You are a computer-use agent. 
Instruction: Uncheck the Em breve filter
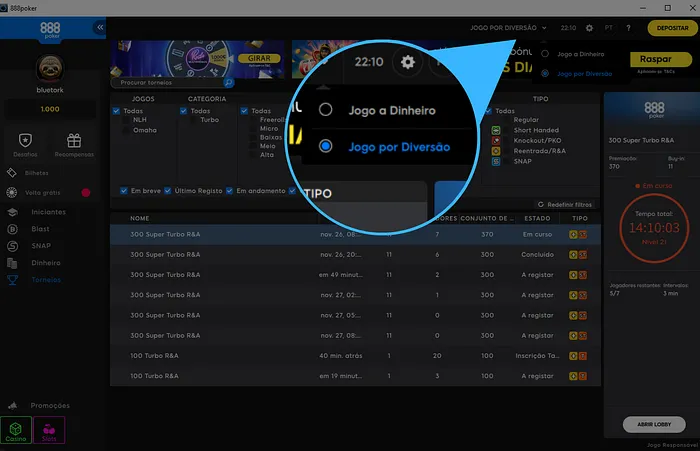pyautogui.click(x=124, y=191)
